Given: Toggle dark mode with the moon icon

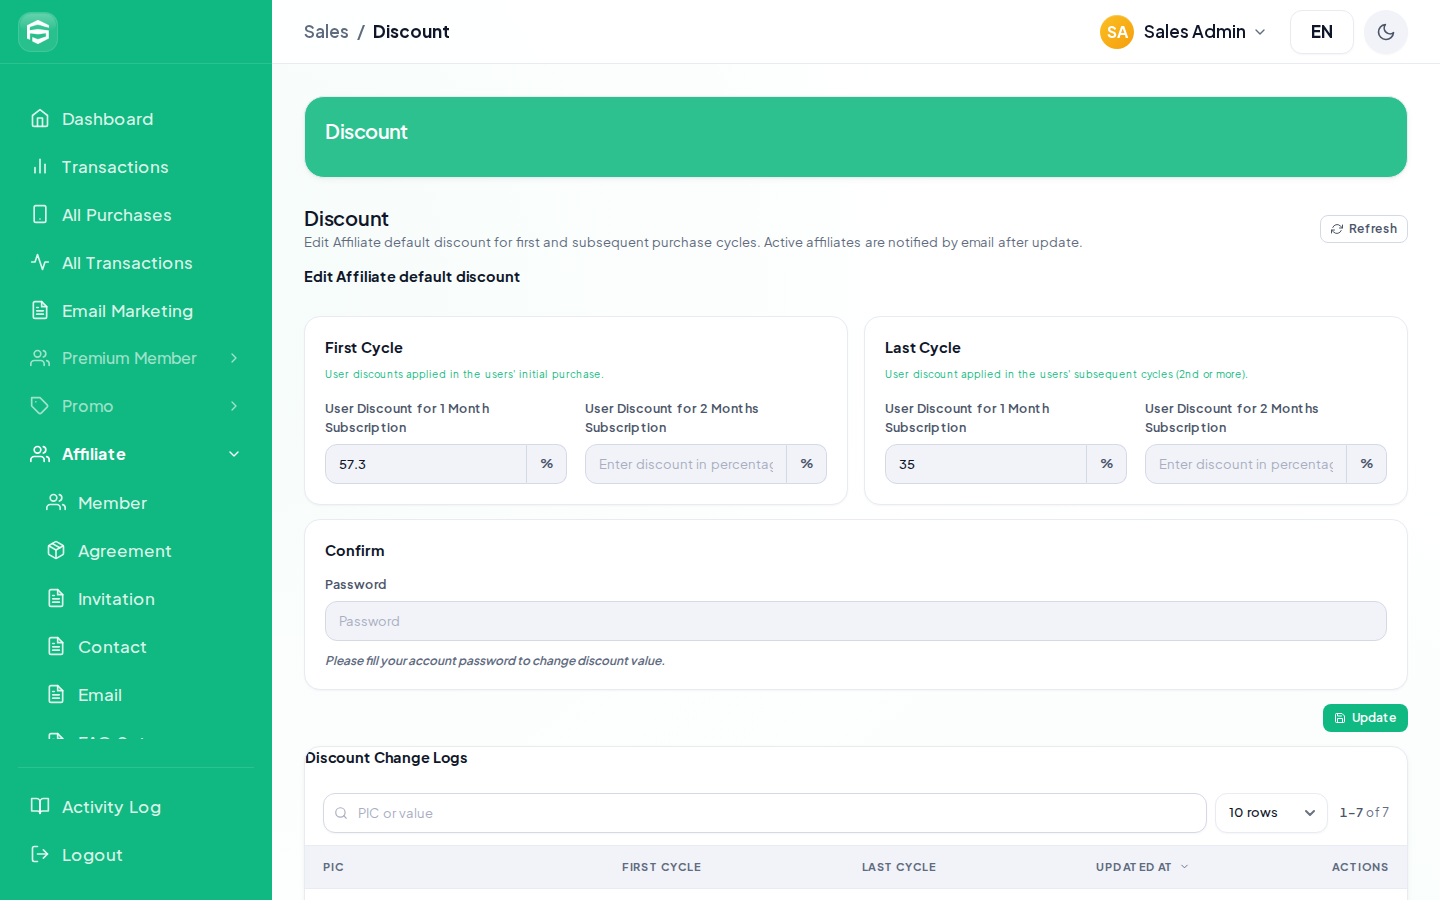Looking at the screenshot, I should click(1386, 32).
